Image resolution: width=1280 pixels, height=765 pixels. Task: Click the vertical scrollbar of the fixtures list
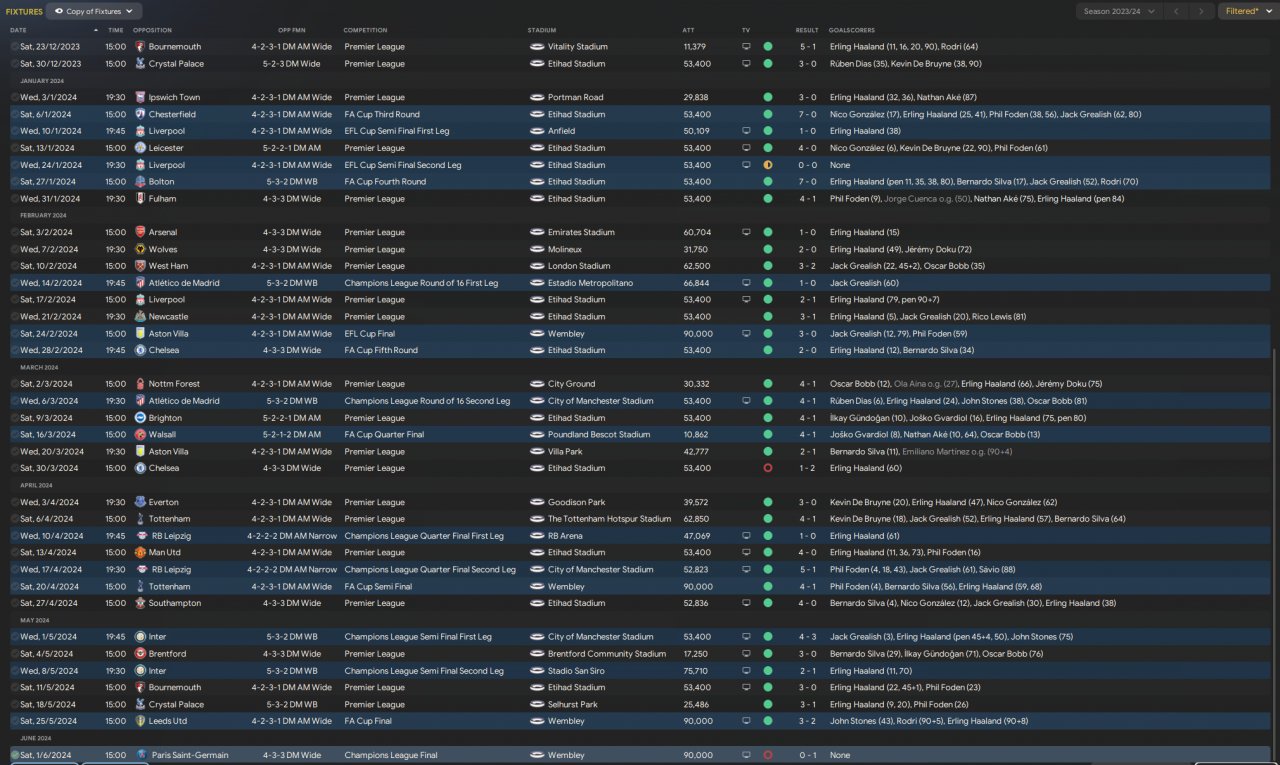click(1273, 555)
